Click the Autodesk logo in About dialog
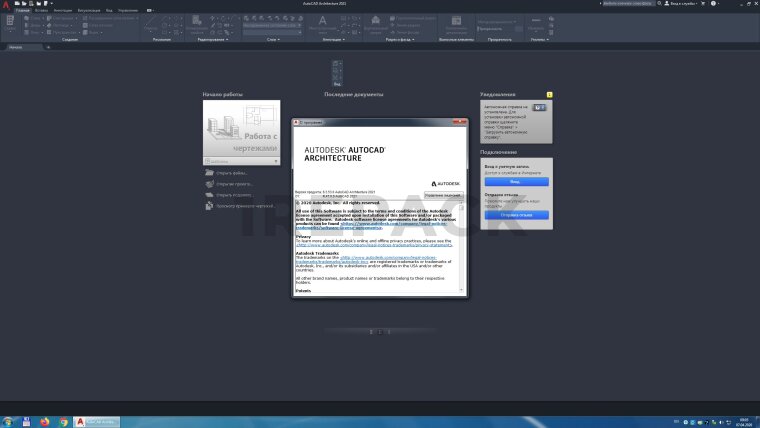This screenshot has height=428, width=760. coord(447,184)
